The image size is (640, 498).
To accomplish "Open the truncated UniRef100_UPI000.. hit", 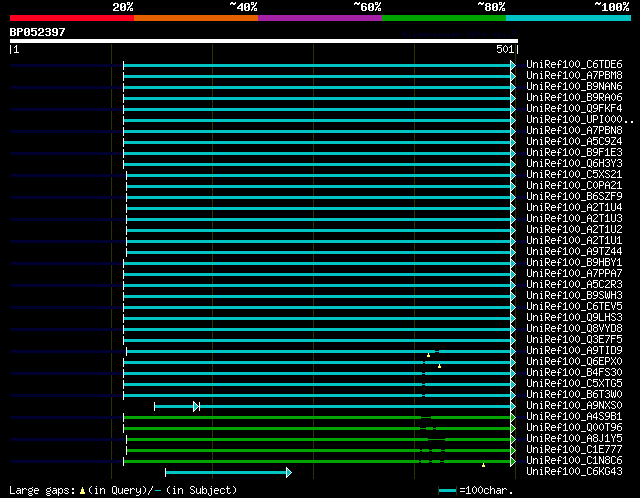I will pos(580,119).
